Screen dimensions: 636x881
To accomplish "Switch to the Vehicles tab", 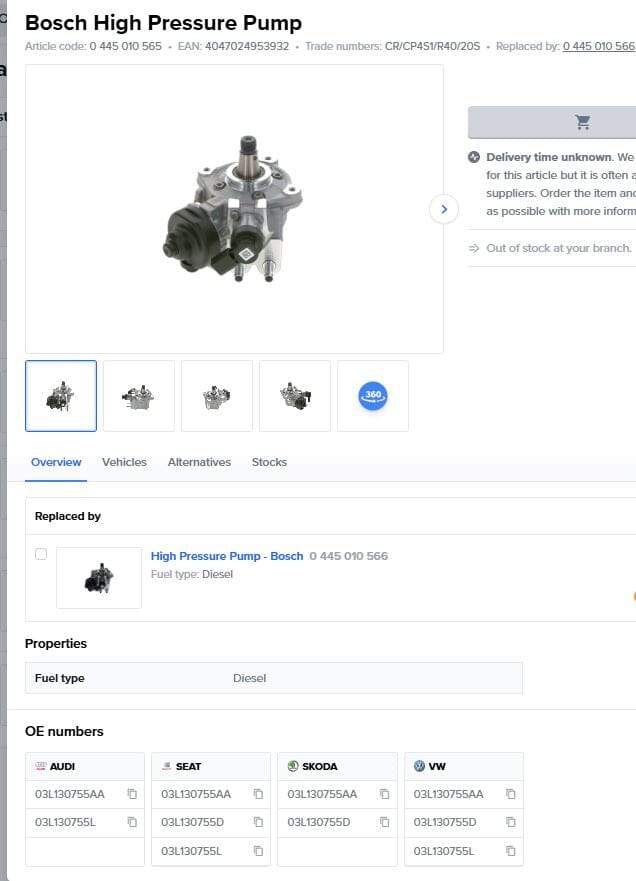I will click(124, 462).
